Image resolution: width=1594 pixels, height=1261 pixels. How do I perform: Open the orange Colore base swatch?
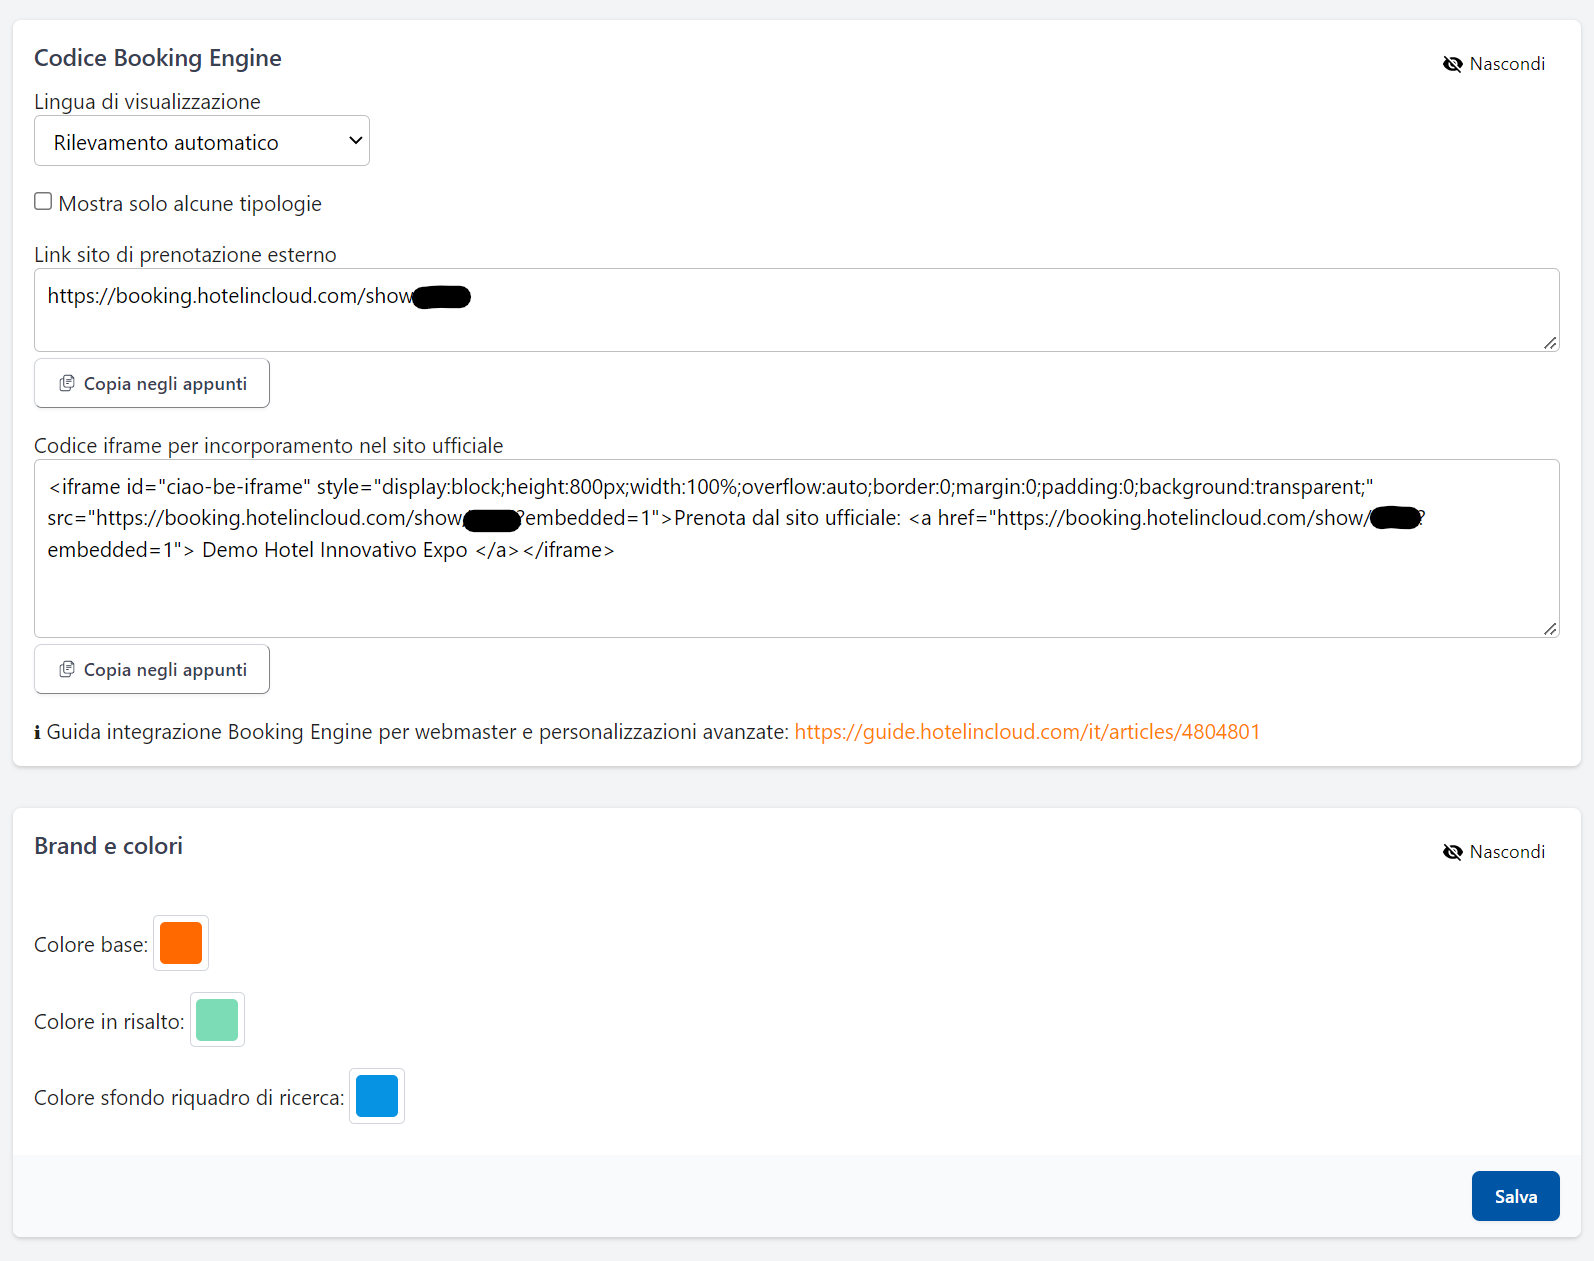click(181, 943)
